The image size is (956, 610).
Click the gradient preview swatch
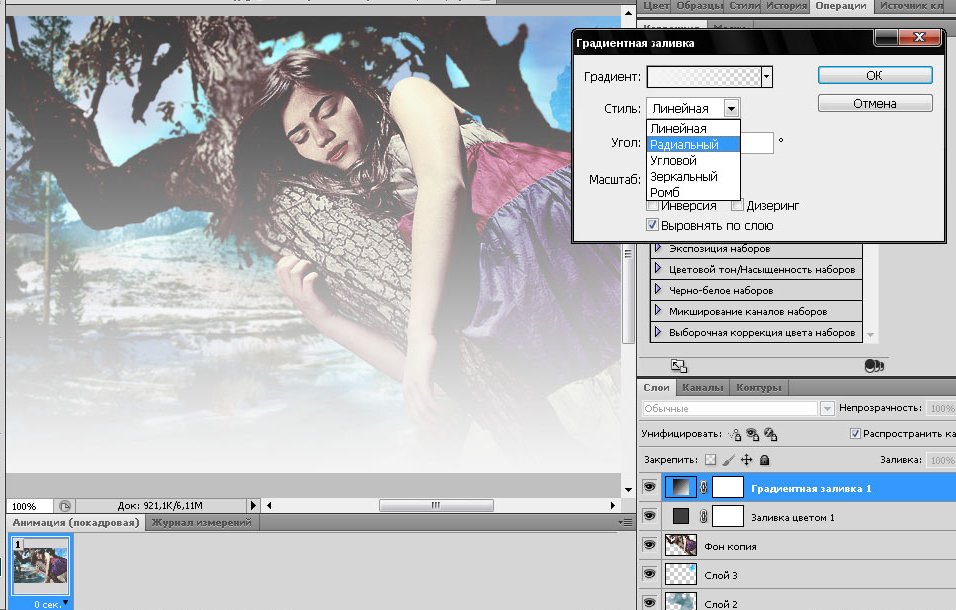704,77
